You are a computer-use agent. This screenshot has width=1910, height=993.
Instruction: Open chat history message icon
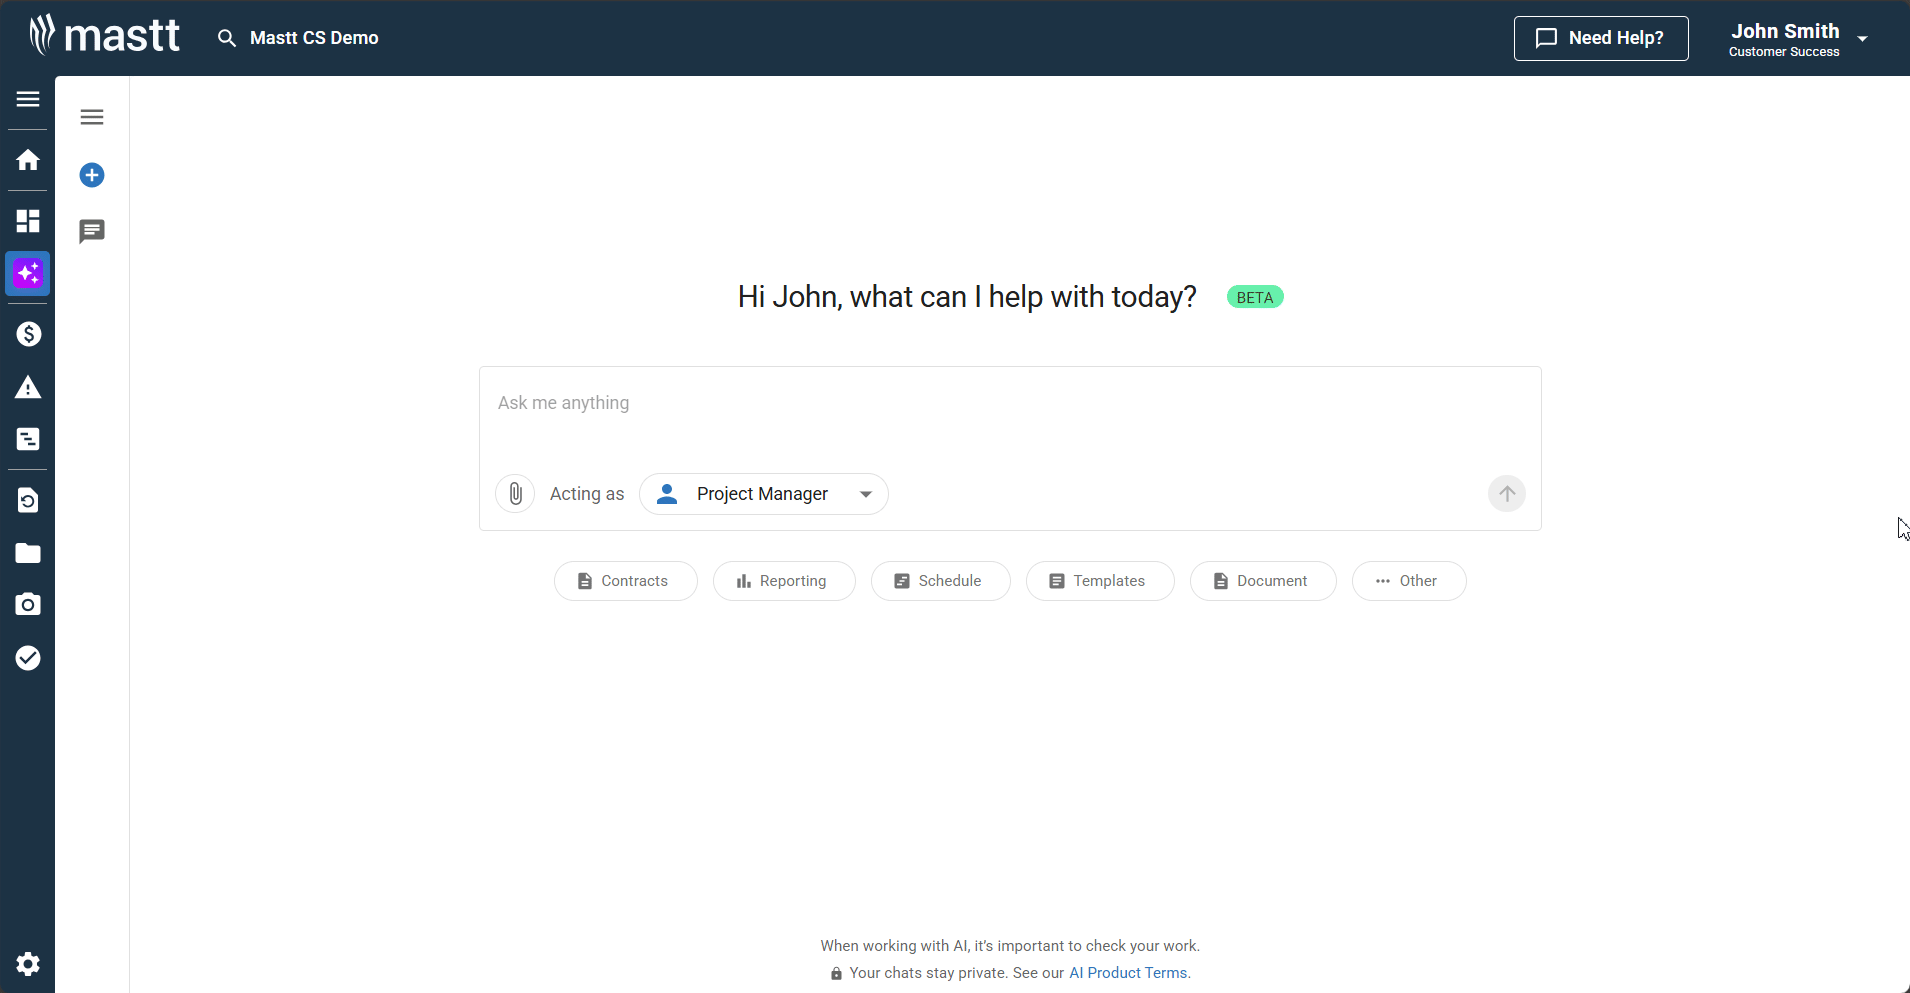click(92, 232)
